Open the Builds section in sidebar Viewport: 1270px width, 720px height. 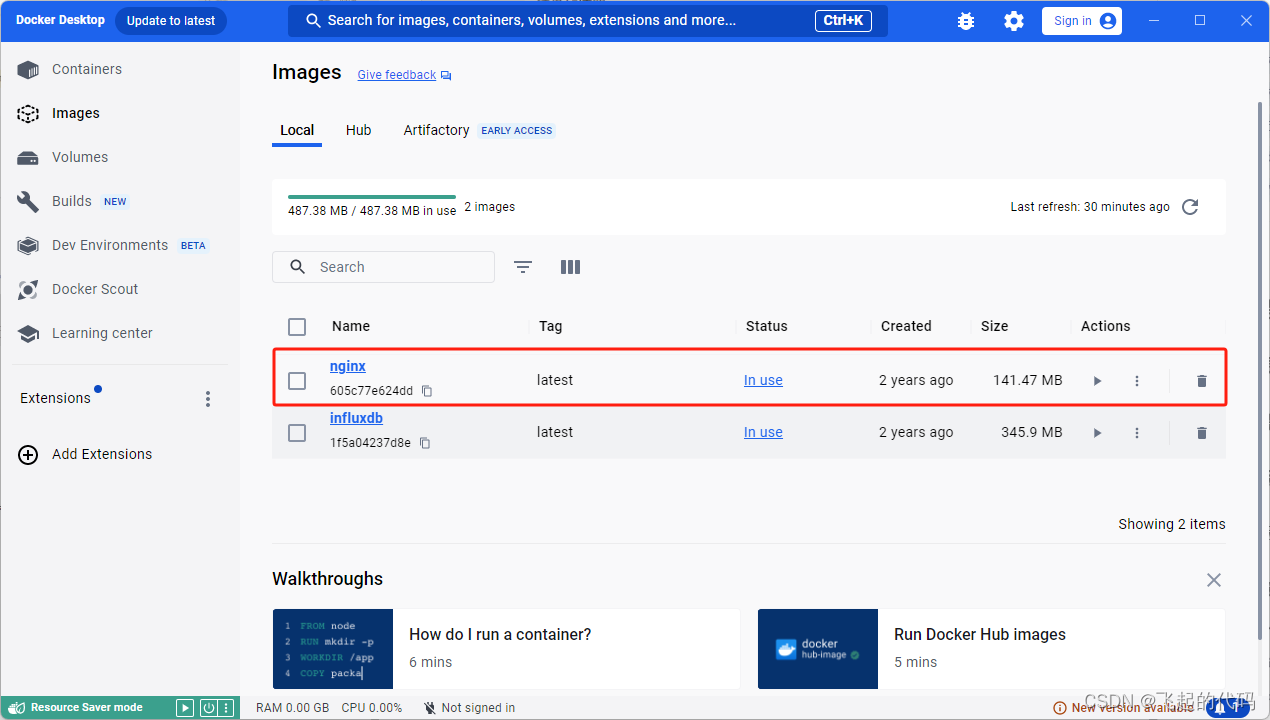coord(71,201)
